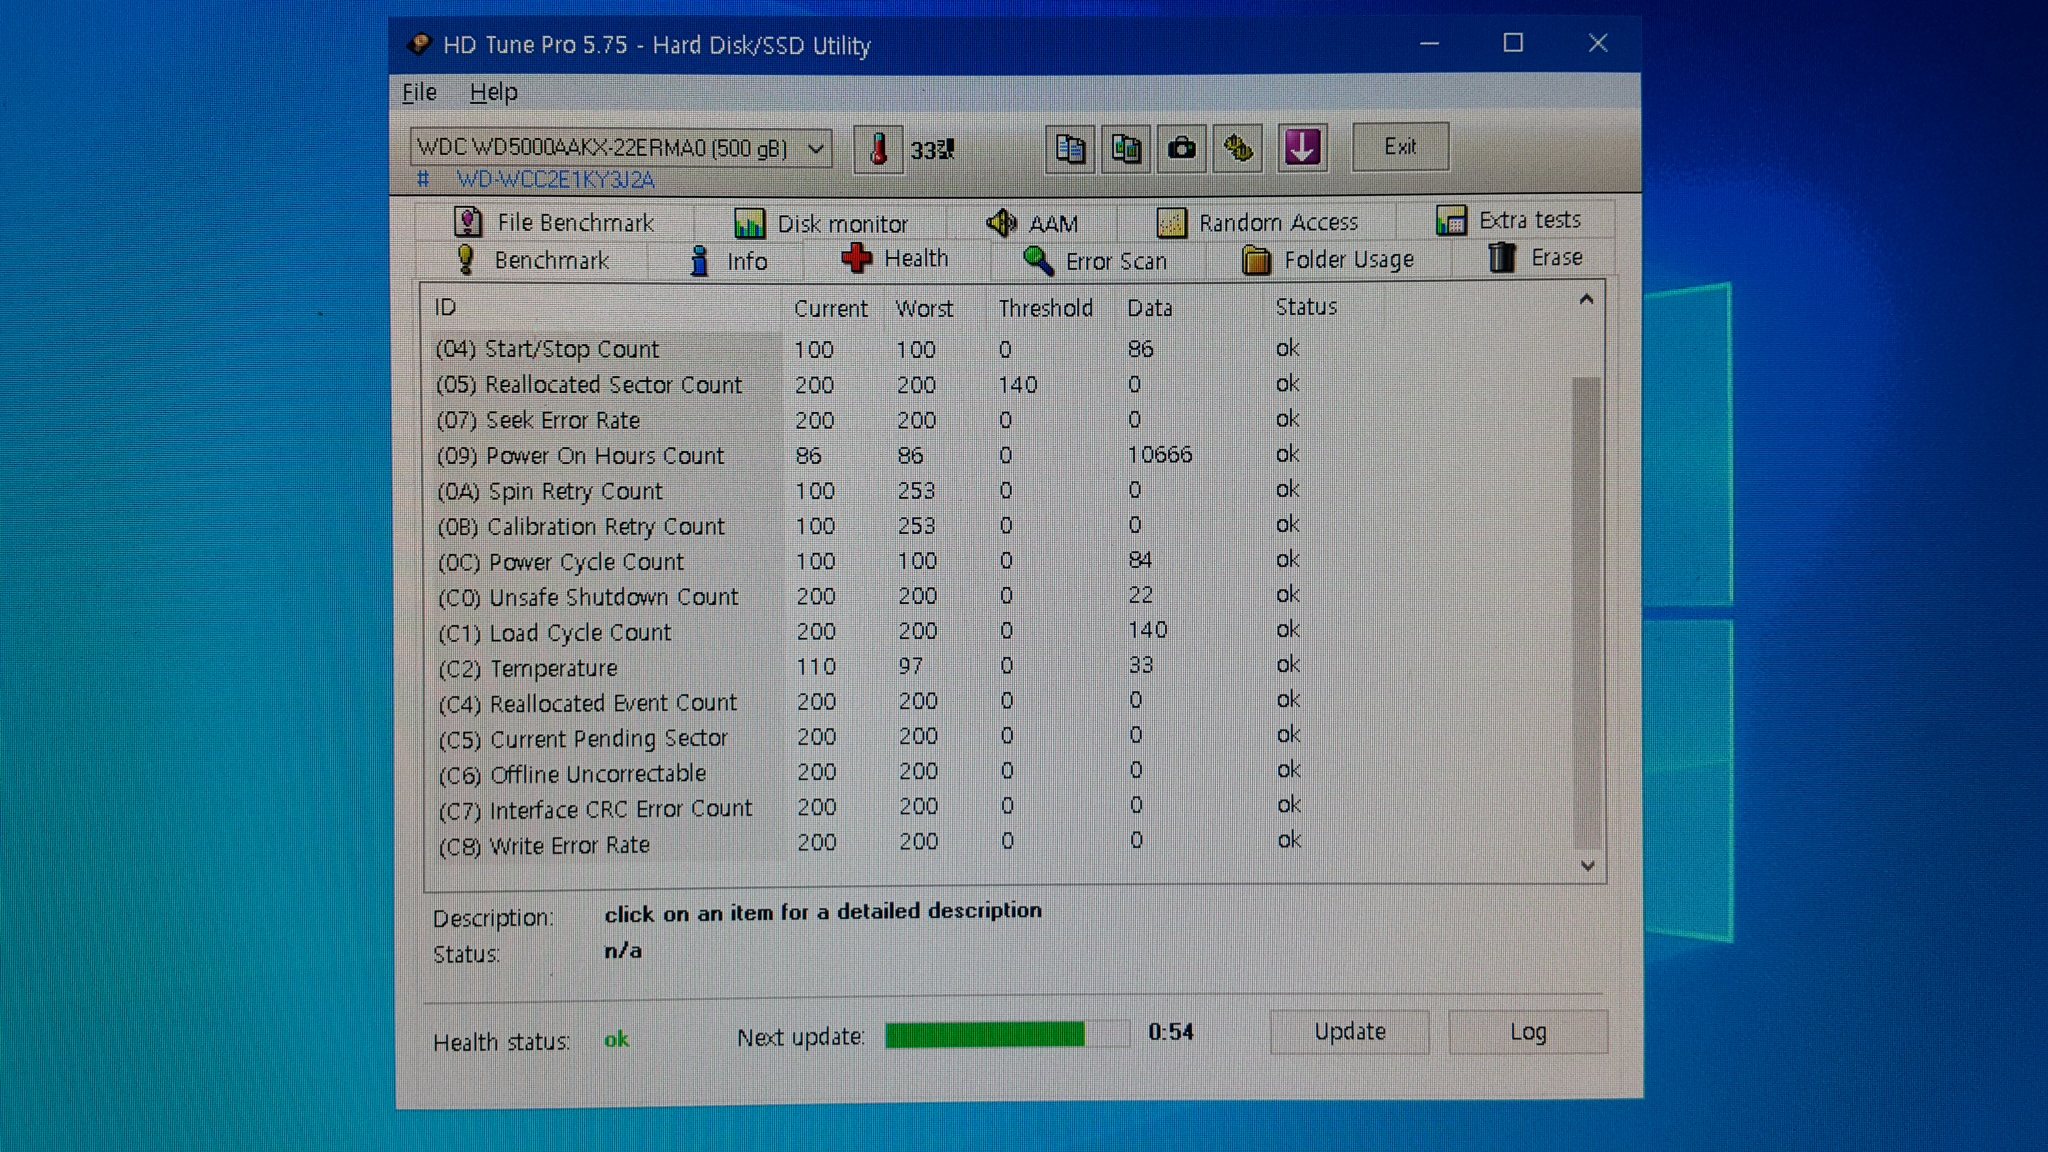Click the Next update progress bar
Screen dimensions: 2048x1152
coord(1007,1034)
